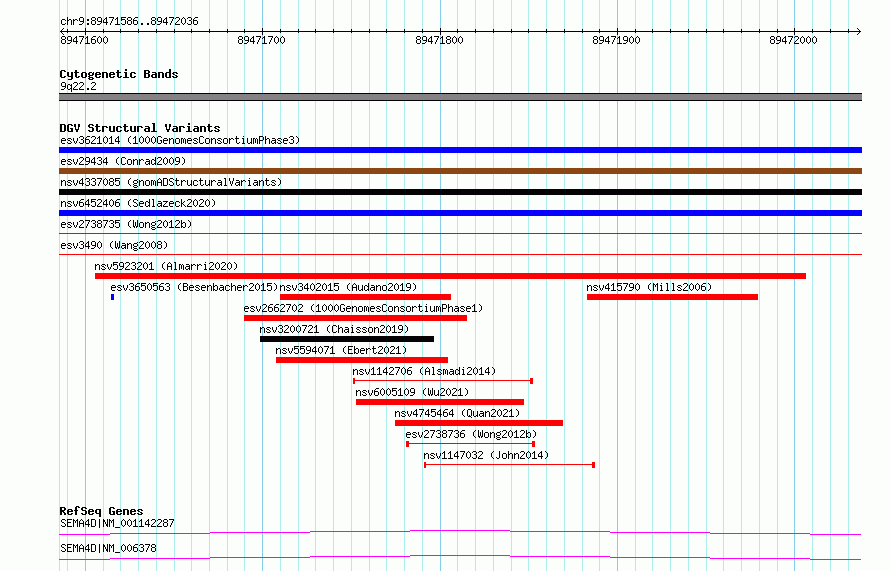Click the esv3621014 1000GenomesConsortiumPhase3 label
890x571 pixels.
click(x=180, y=140)
